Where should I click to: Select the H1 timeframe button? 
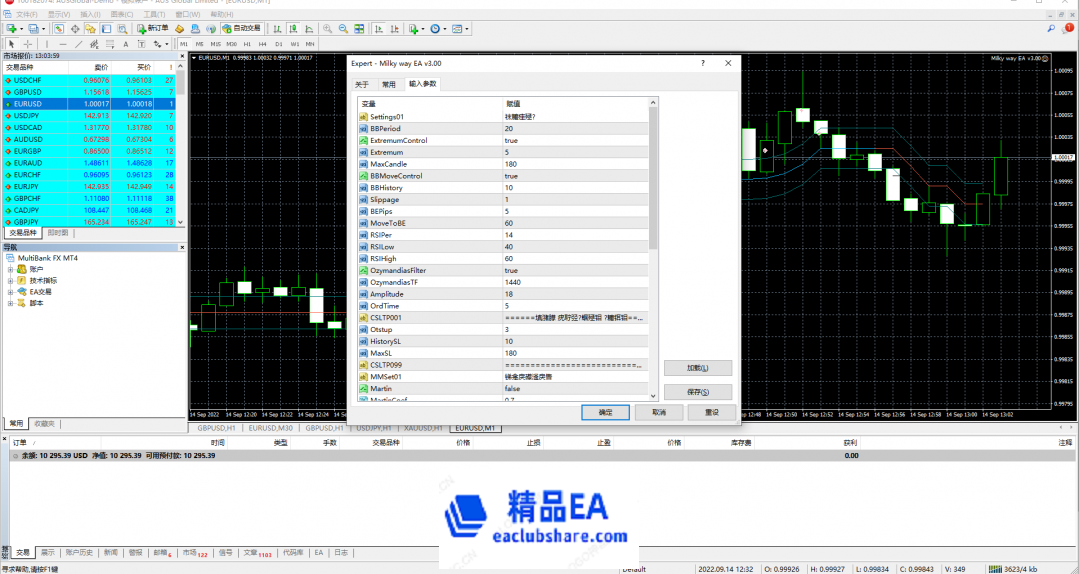tap(247, 44)
